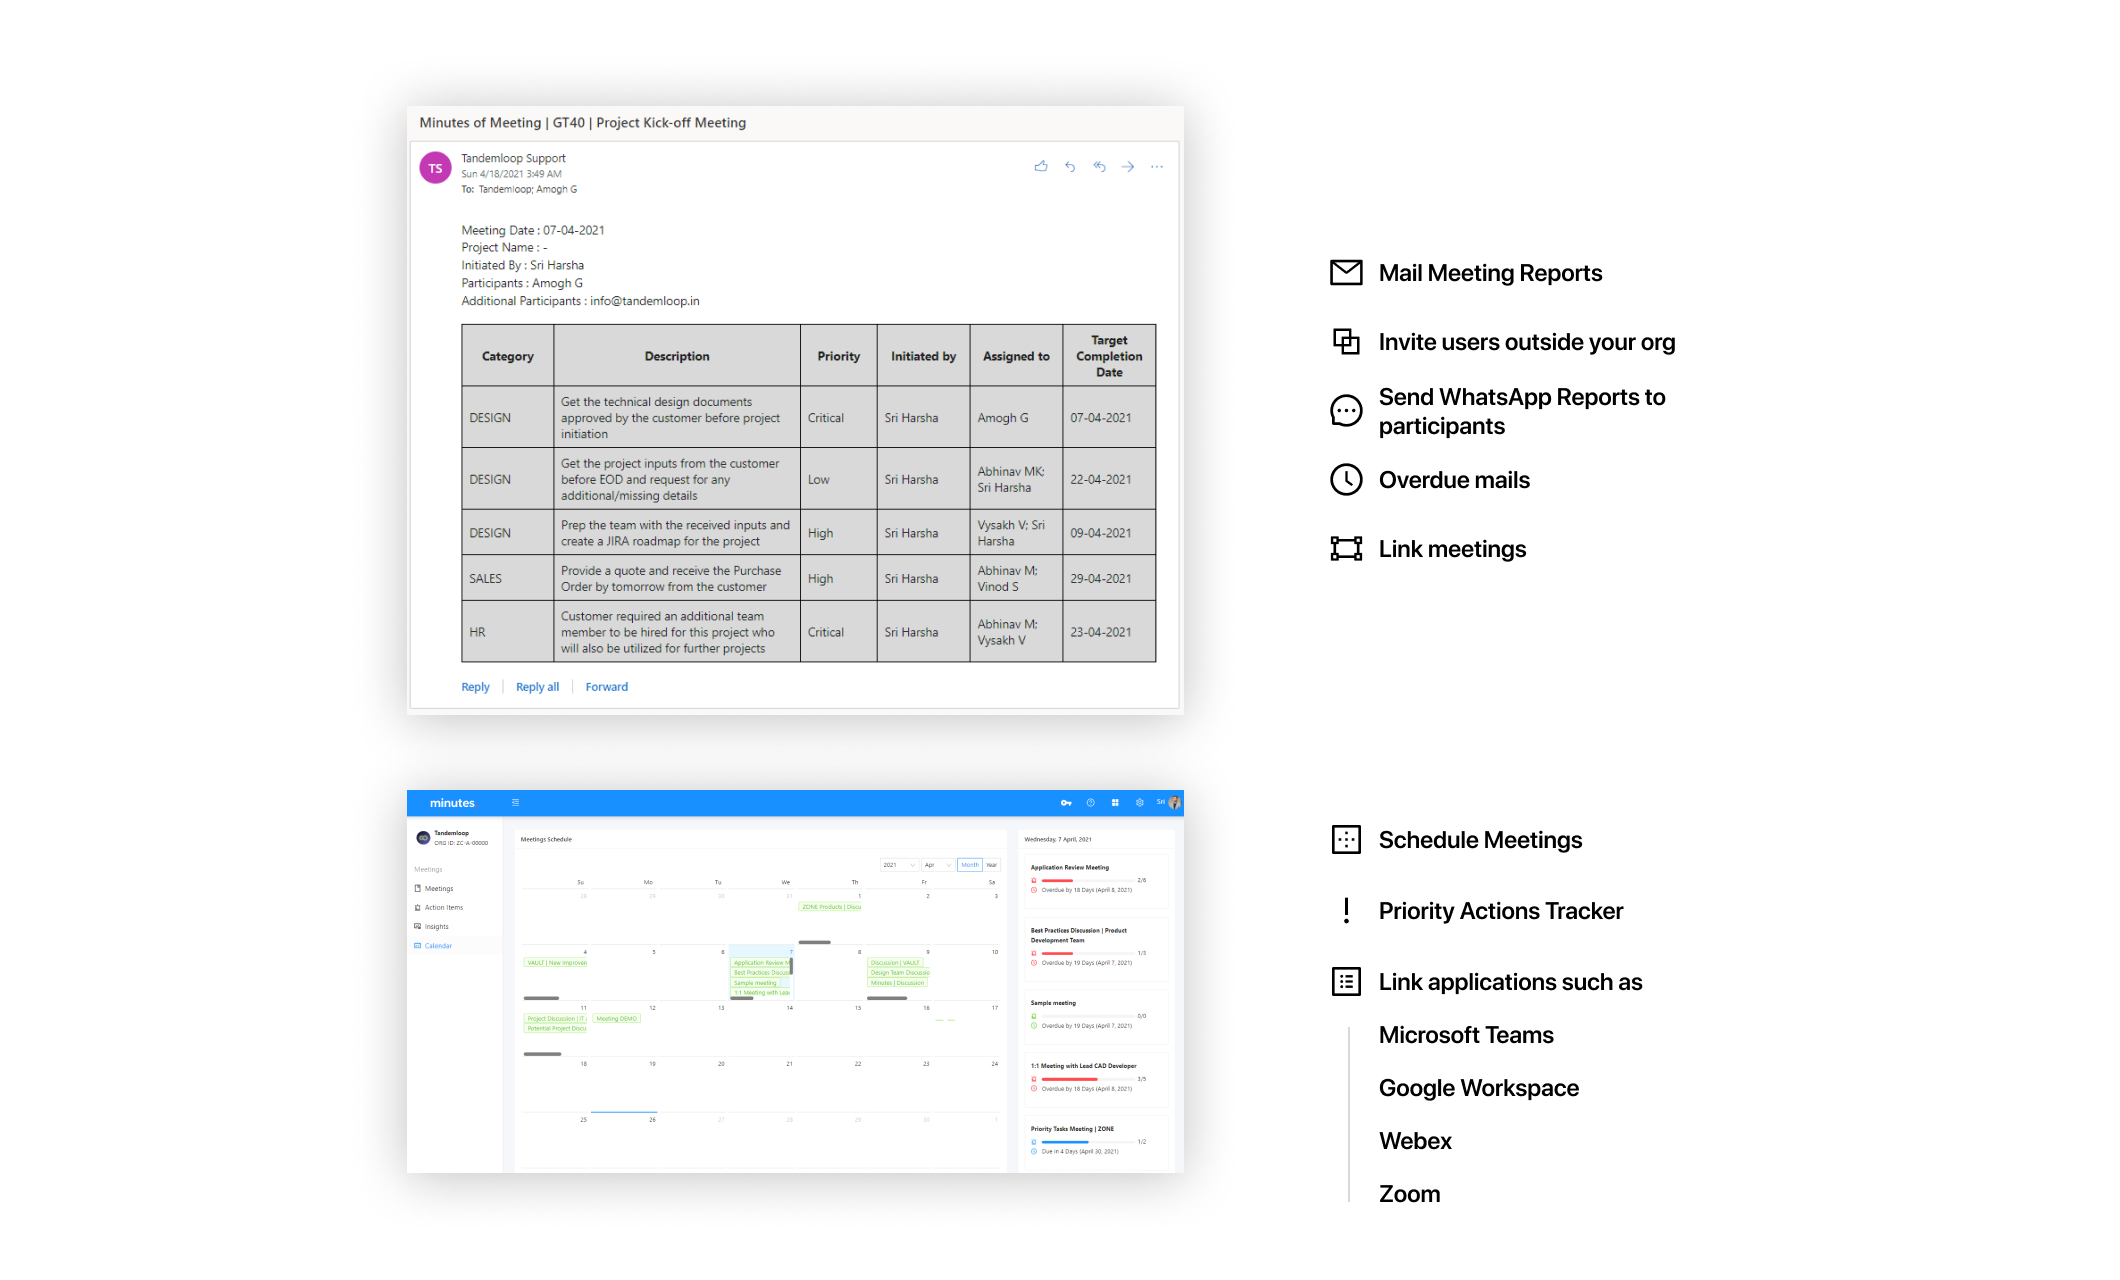The width and height of the screenshot is (2120, 1280).
Task: Open the apps grid icon in minutes header
Action: point(1115,803)
